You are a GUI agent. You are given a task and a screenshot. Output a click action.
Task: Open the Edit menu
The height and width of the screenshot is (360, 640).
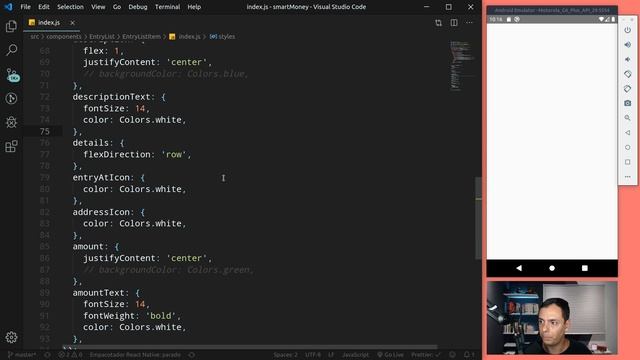coord(44,7)
